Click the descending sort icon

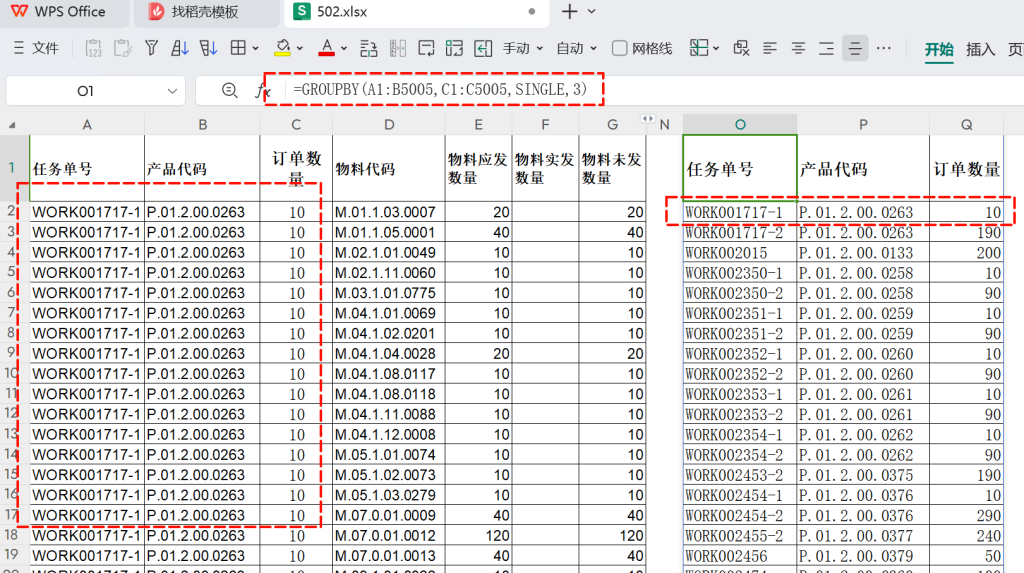coord(208,48)
